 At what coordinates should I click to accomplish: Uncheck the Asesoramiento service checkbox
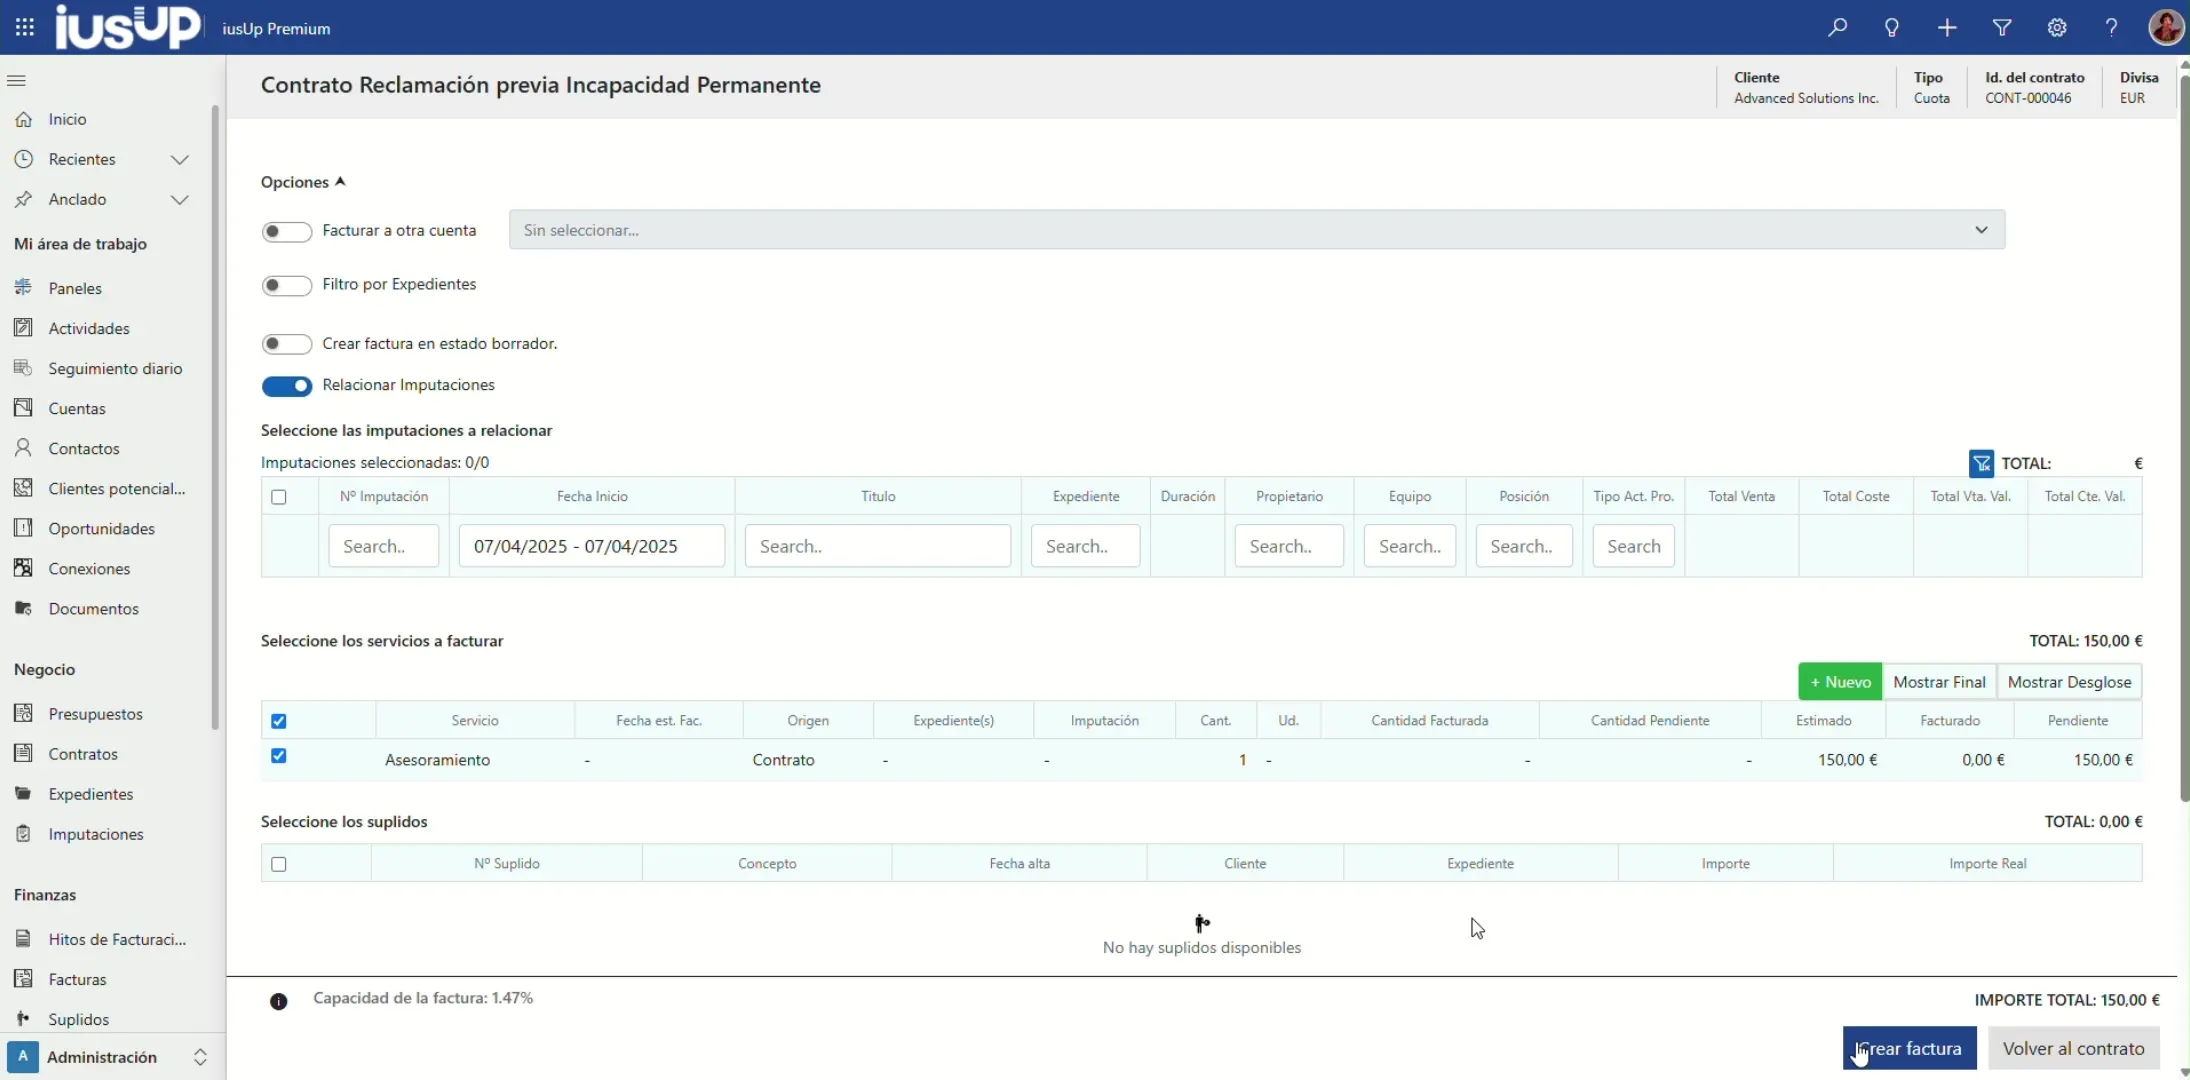click(279, 756)
